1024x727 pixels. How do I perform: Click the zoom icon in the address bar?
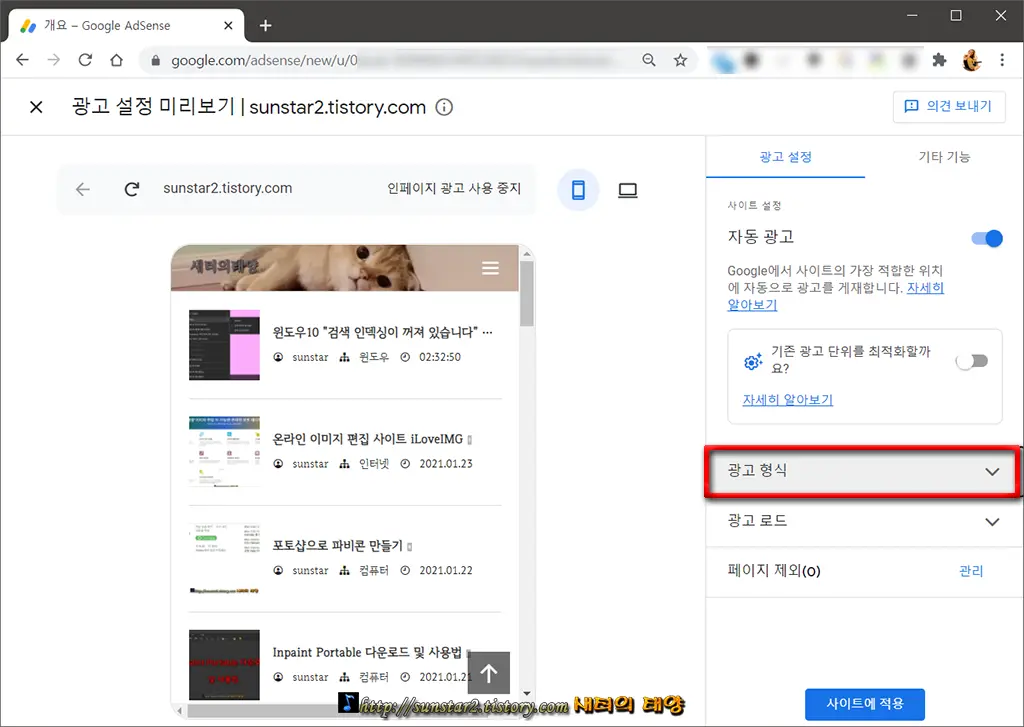[649, 60]
